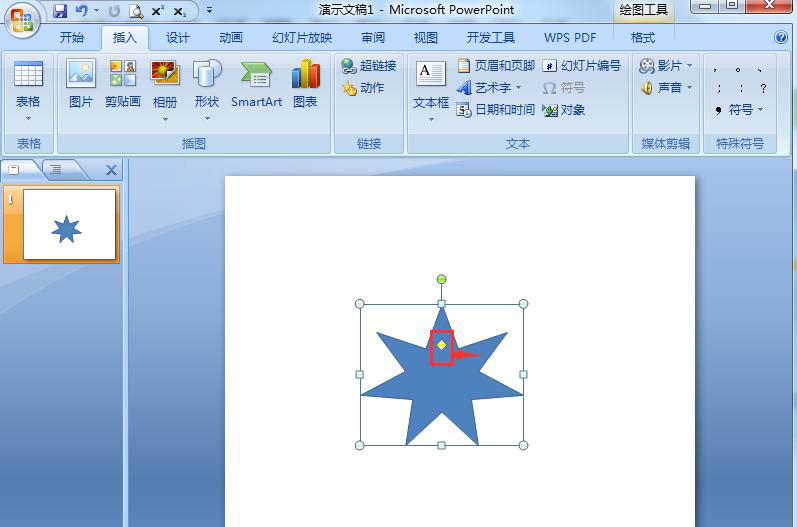Insert a chart (图表)
This screenshot has width=797, height=527.
pyautogui.click(x=305, y=84)
